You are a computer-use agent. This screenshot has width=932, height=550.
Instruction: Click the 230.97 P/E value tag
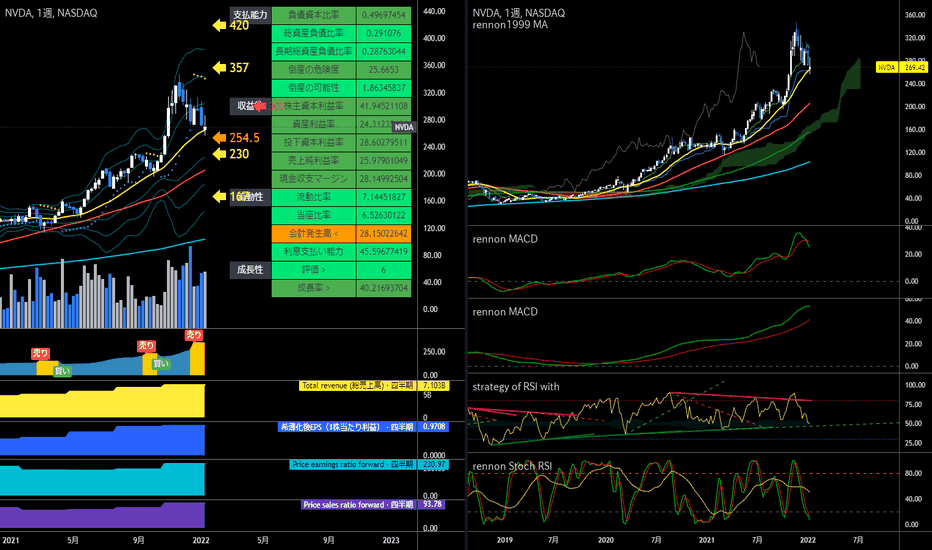pos(433,464)
